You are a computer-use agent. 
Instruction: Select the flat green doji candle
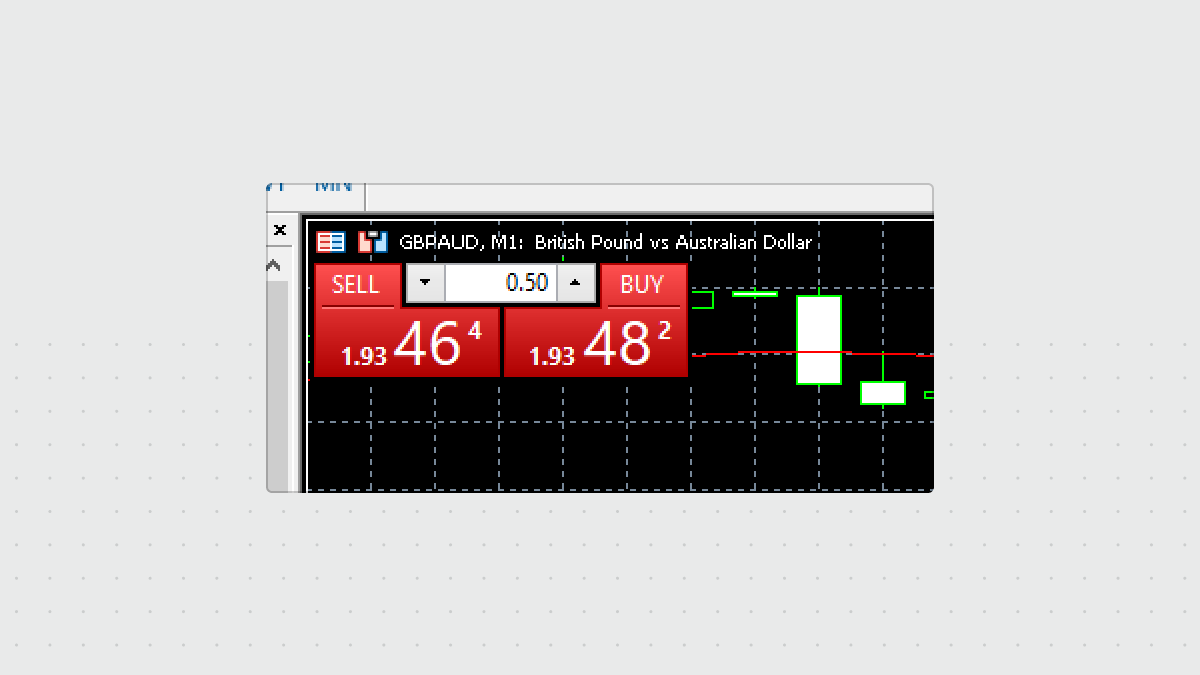pyautogui.click(x=754, y=294)
